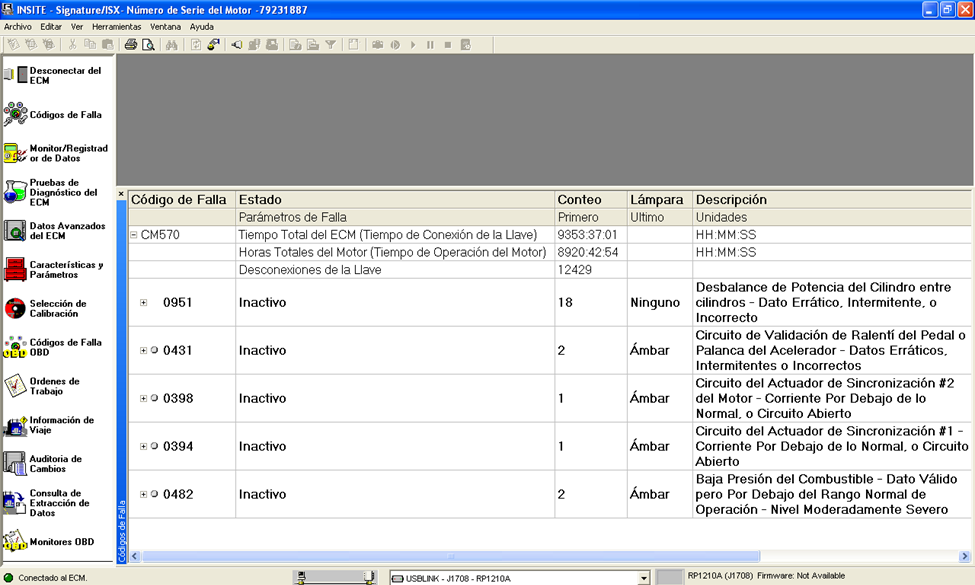Open the Archivo menu
This screenshot has height=585, width=975.
pyautogui.click(x=19, y=26)
